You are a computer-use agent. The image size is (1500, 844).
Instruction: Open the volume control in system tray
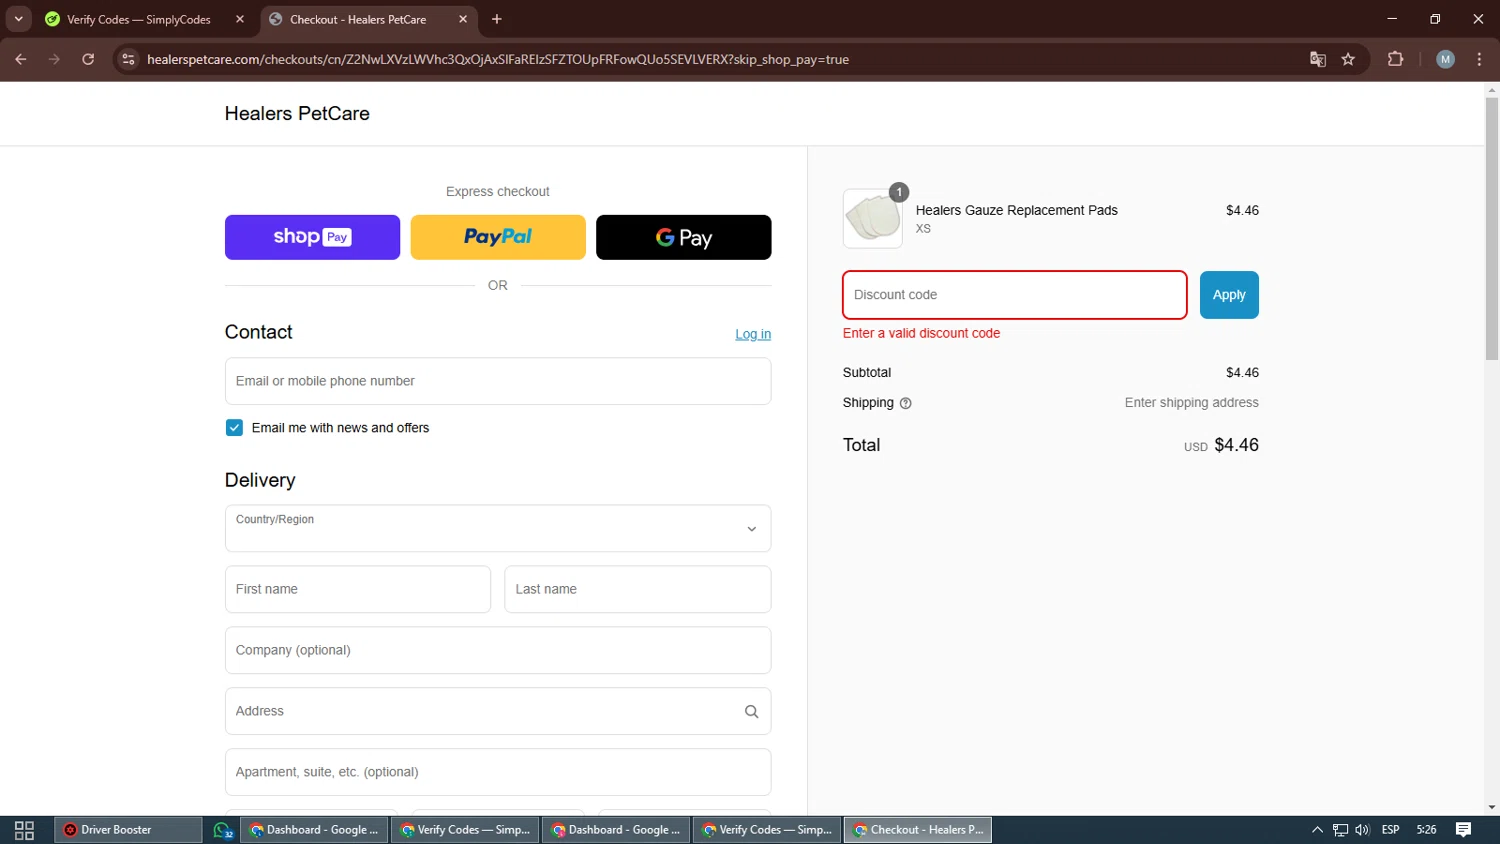1362,830
